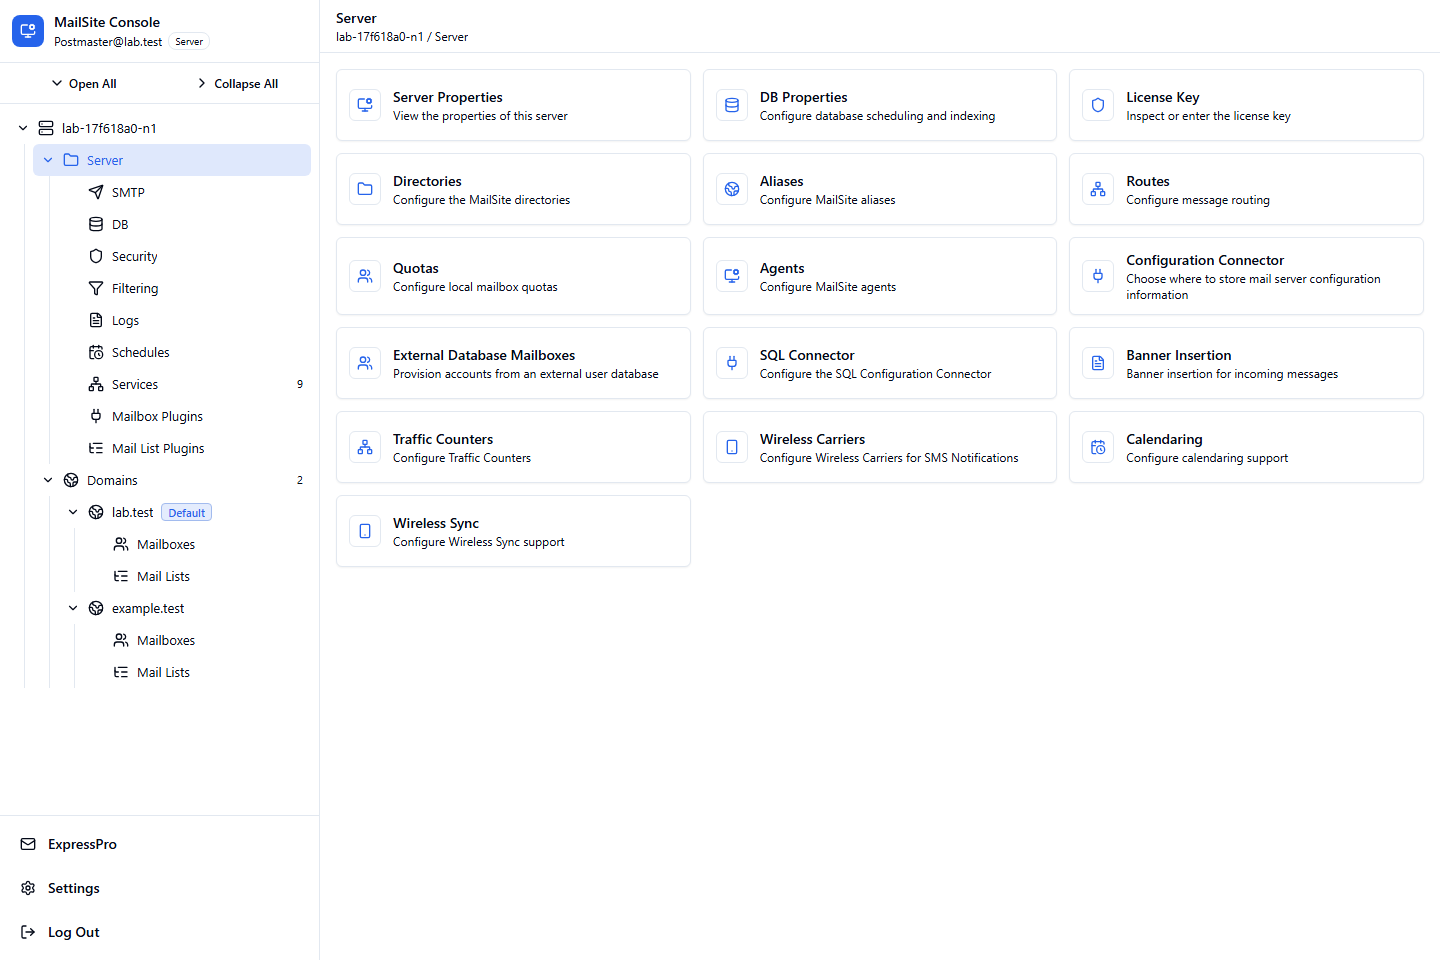
Task: Click the Domains count badge 2
Action: (x=300, y=480)
